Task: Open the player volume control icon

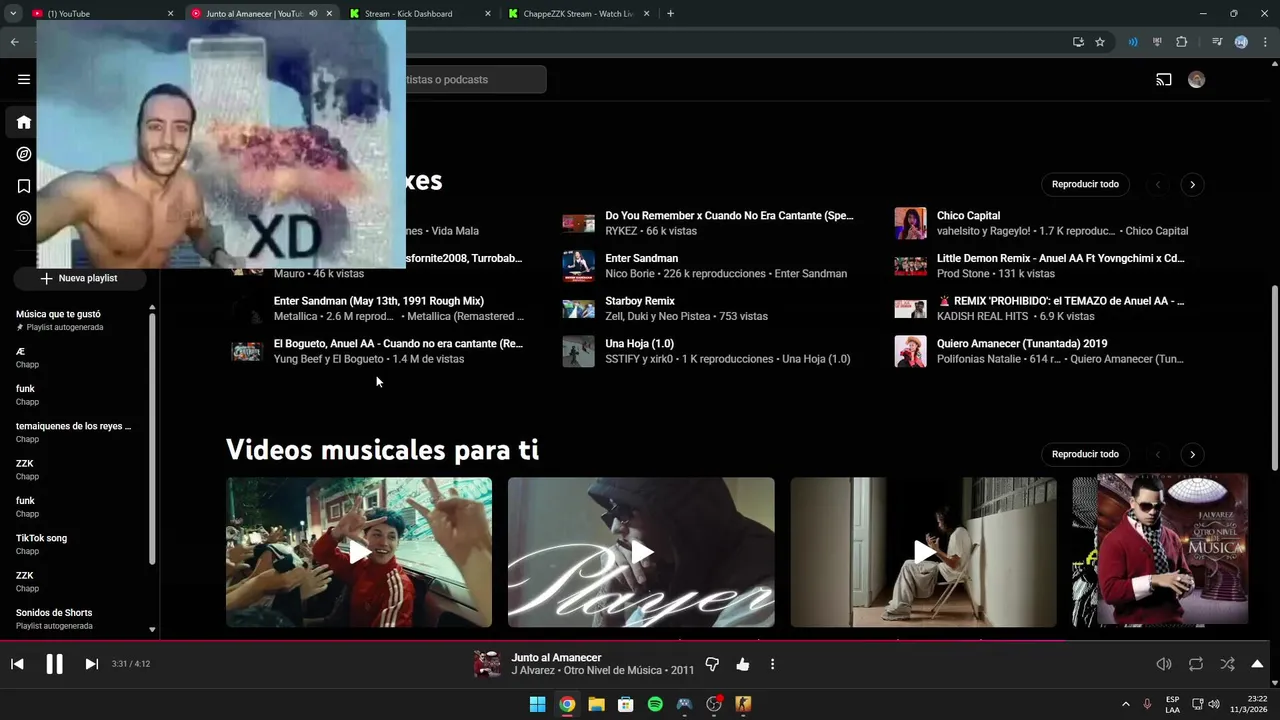Action: [x=1164, y=664]
